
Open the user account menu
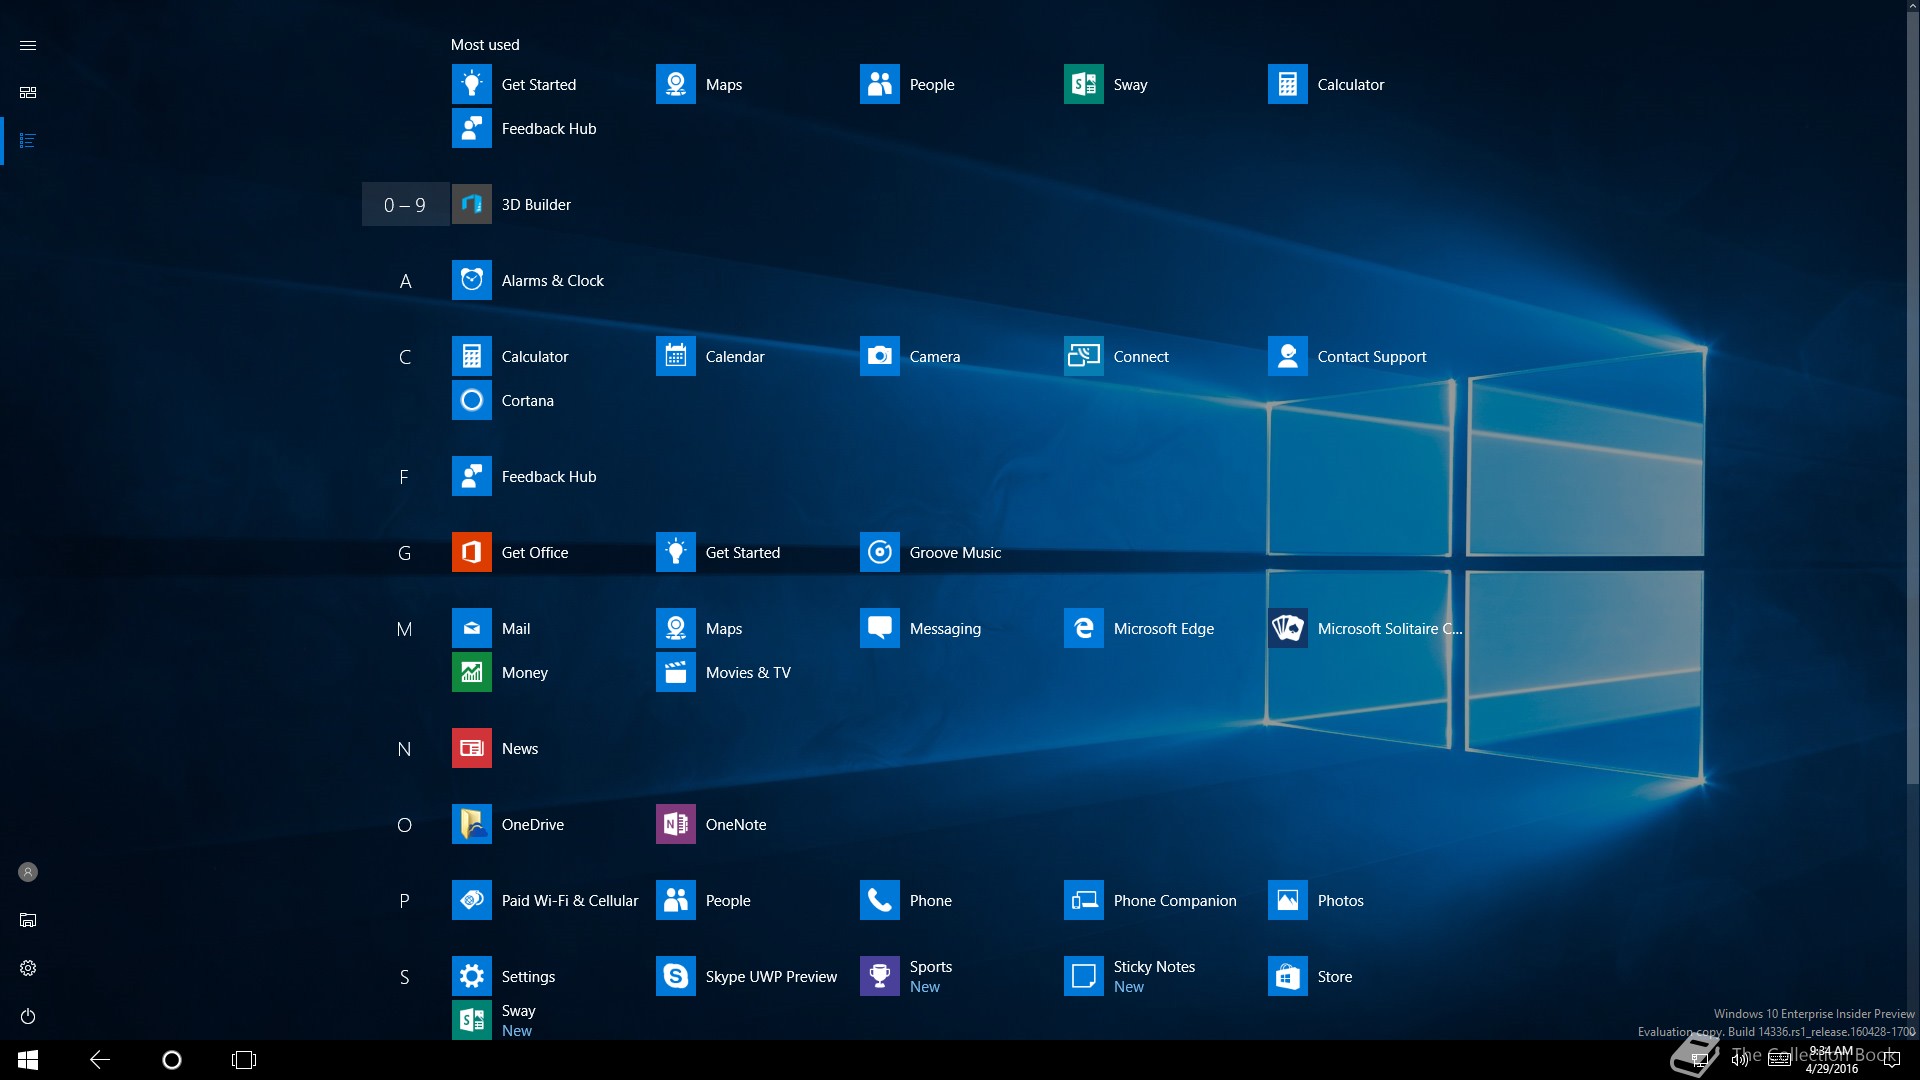point(28,872)
